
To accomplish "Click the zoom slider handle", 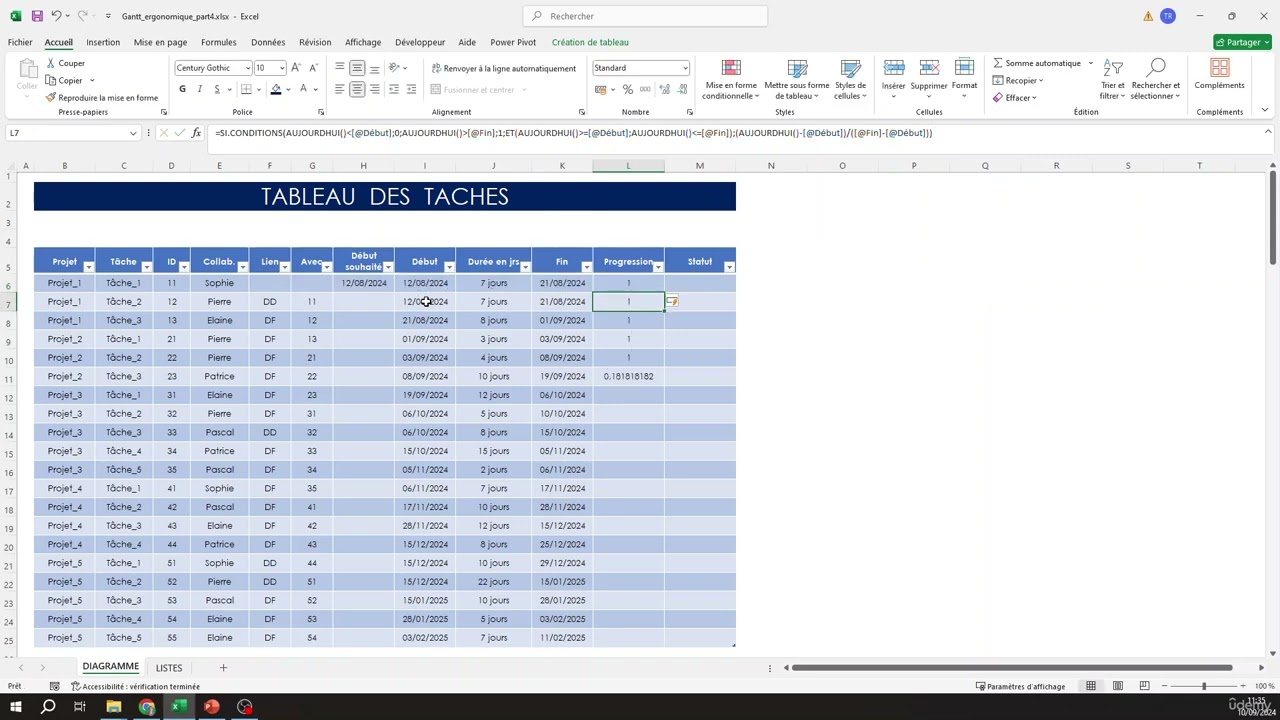I will [1203, 686].
